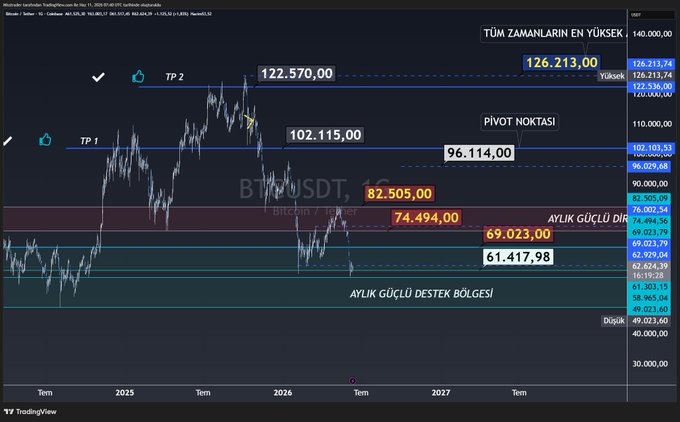680x422 pixels.
Task: Click the thumbs-up icon beside TP 2
Action: 138,76
